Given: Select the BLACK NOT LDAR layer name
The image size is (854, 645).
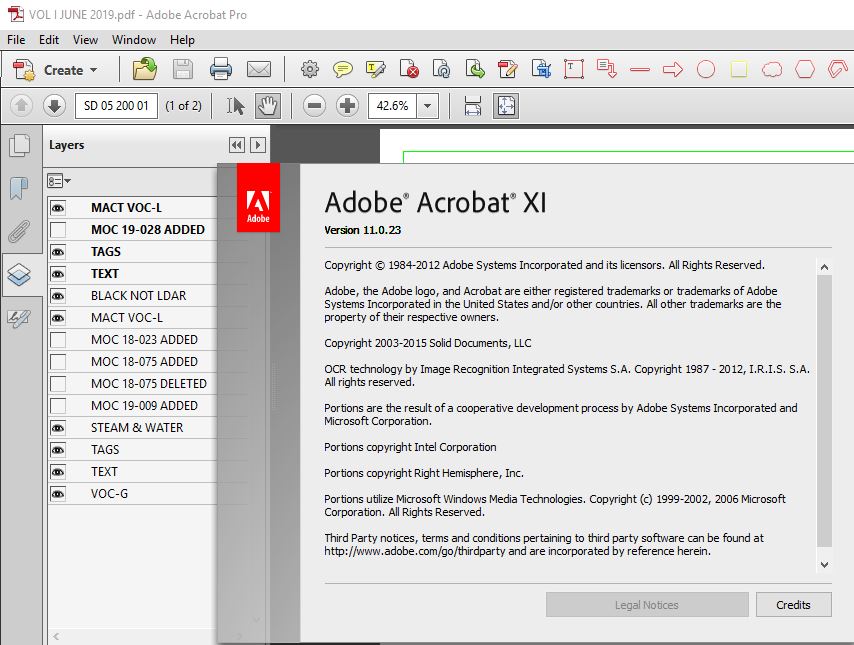Looking at the screenshot, I should point(138,296).
